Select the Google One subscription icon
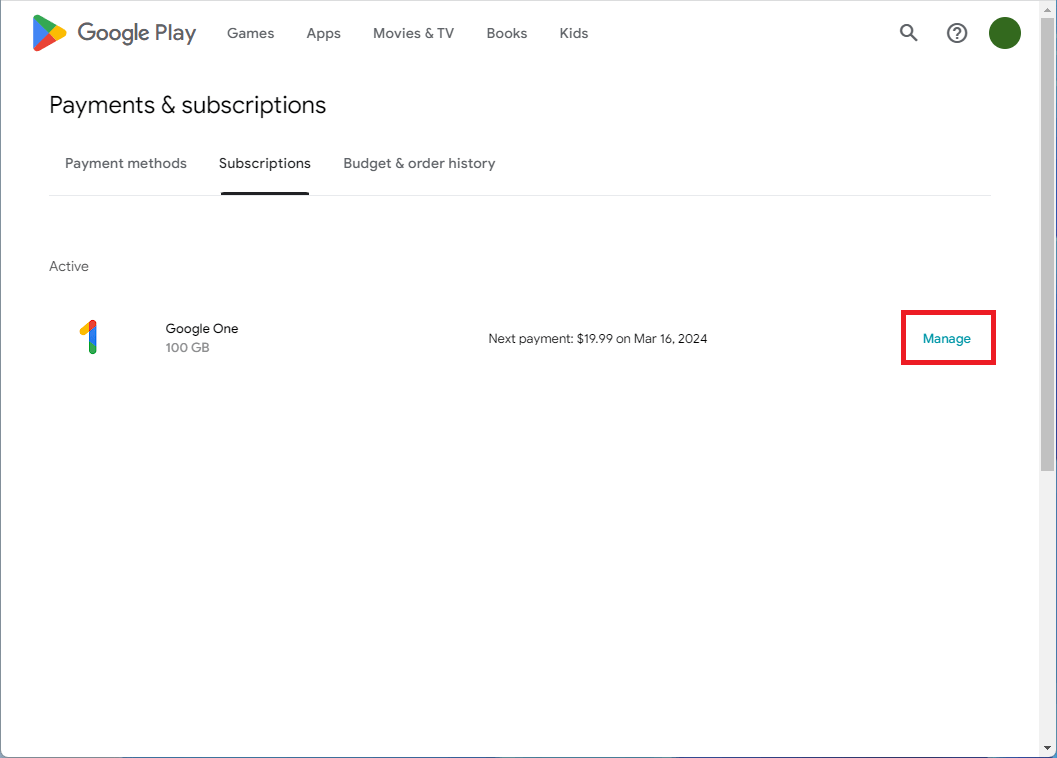The width and height of the screenshot is (1057, 758). (91, 337)
